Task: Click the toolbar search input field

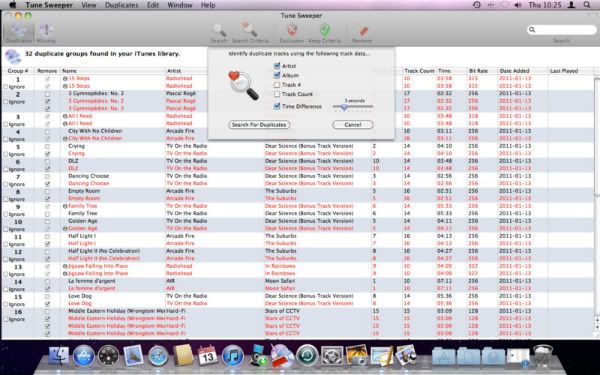Action: [x=561, y=29]
